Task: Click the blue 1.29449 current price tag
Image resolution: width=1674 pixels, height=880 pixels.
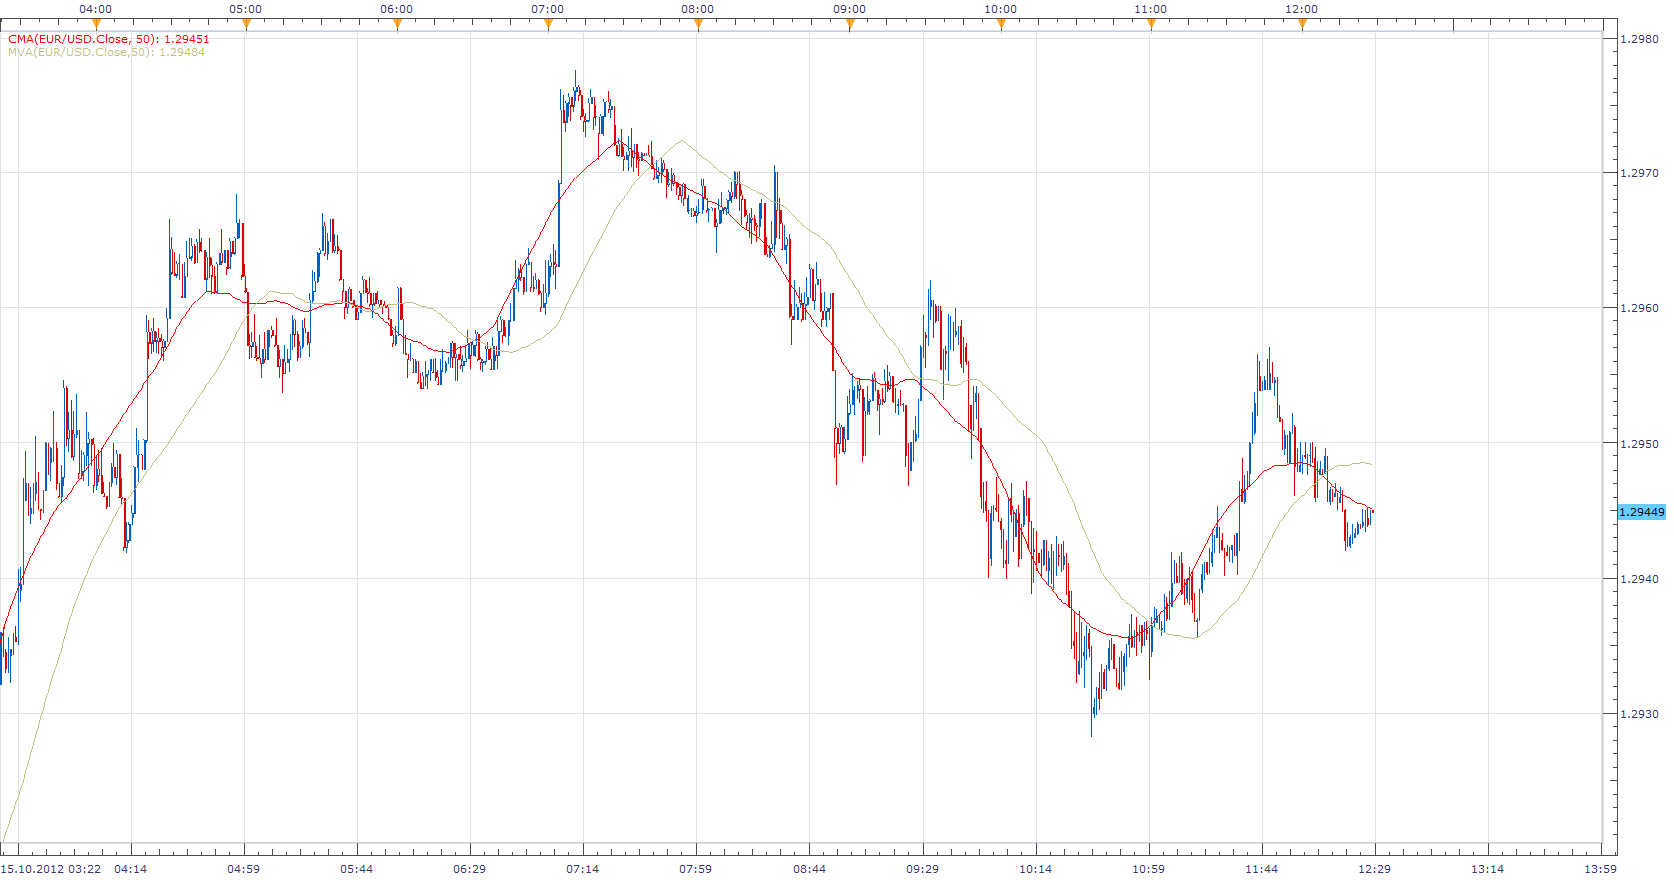Action: click(x=1642, y=512)
